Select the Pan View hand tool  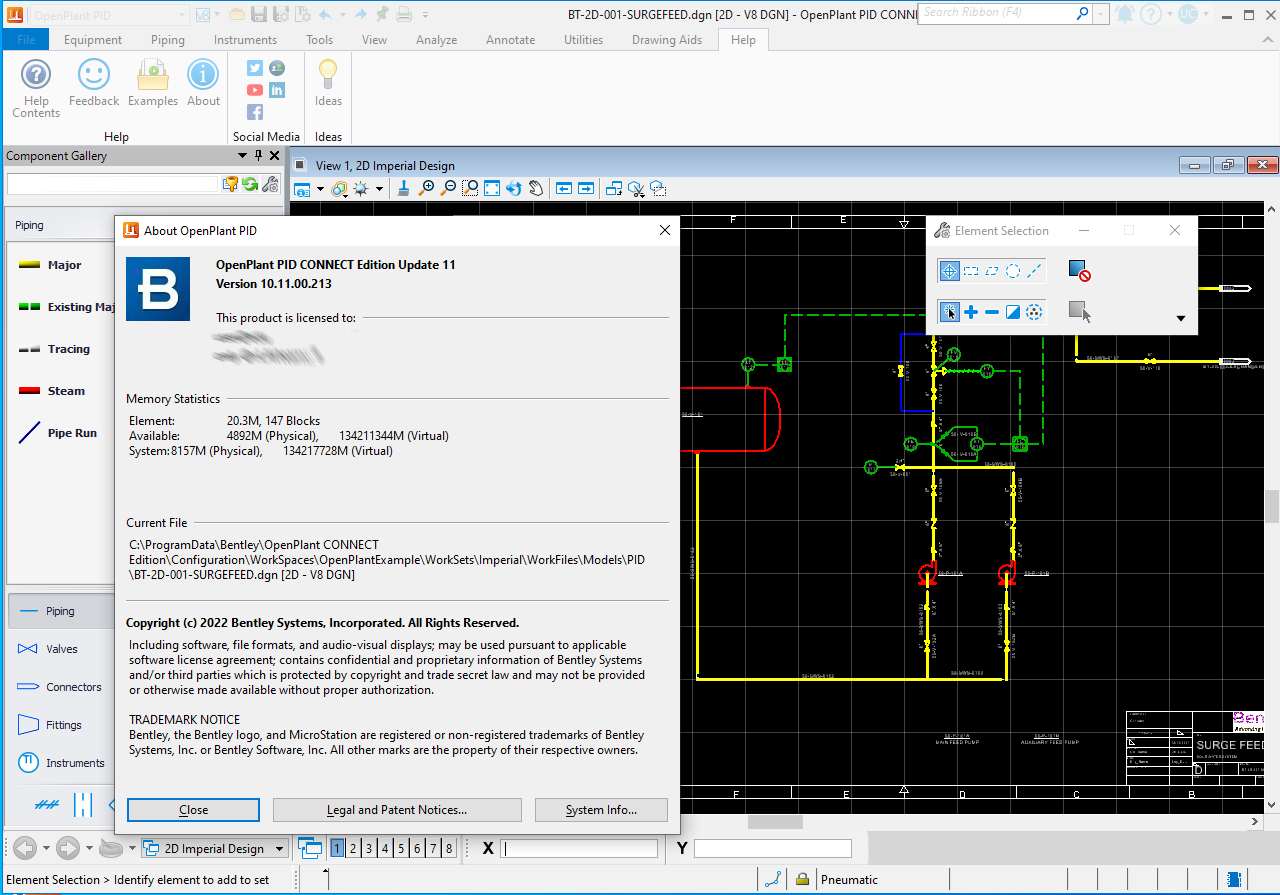pyautogui.click(x=536, y=188)
